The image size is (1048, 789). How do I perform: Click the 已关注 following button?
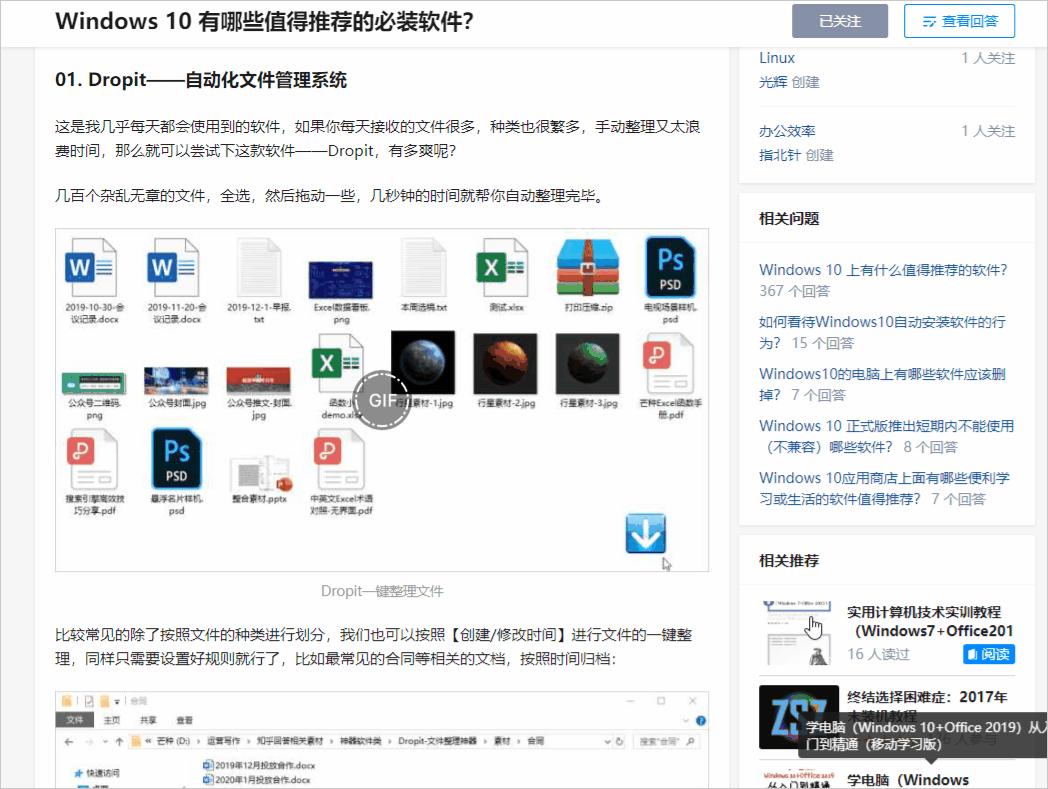(x=839, y=21)
